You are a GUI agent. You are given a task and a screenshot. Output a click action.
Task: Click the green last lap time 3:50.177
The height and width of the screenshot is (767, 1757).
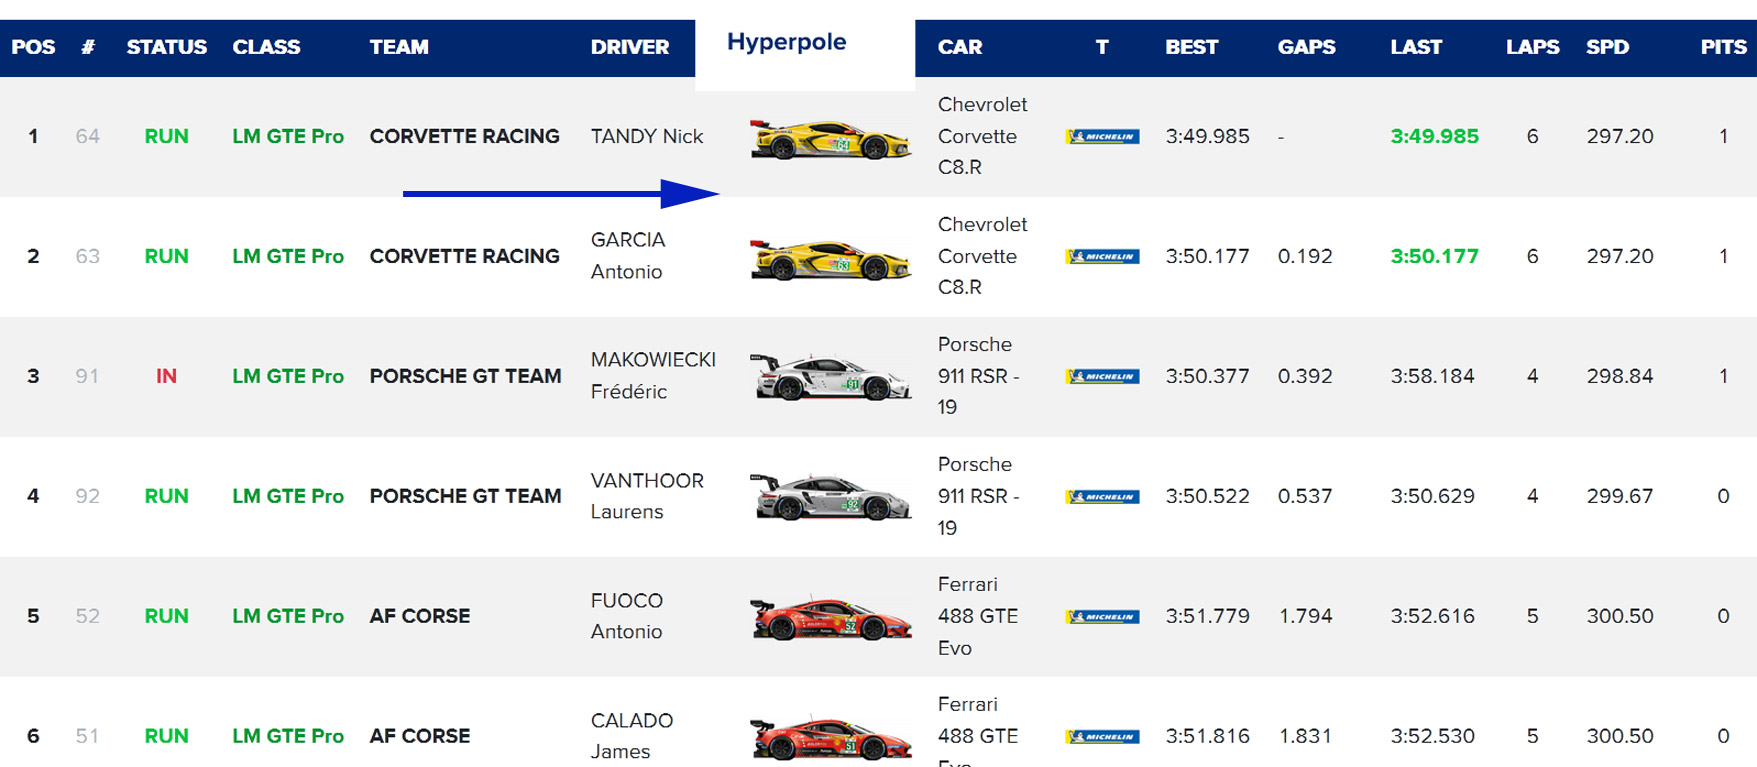[x=1434, y=256]
